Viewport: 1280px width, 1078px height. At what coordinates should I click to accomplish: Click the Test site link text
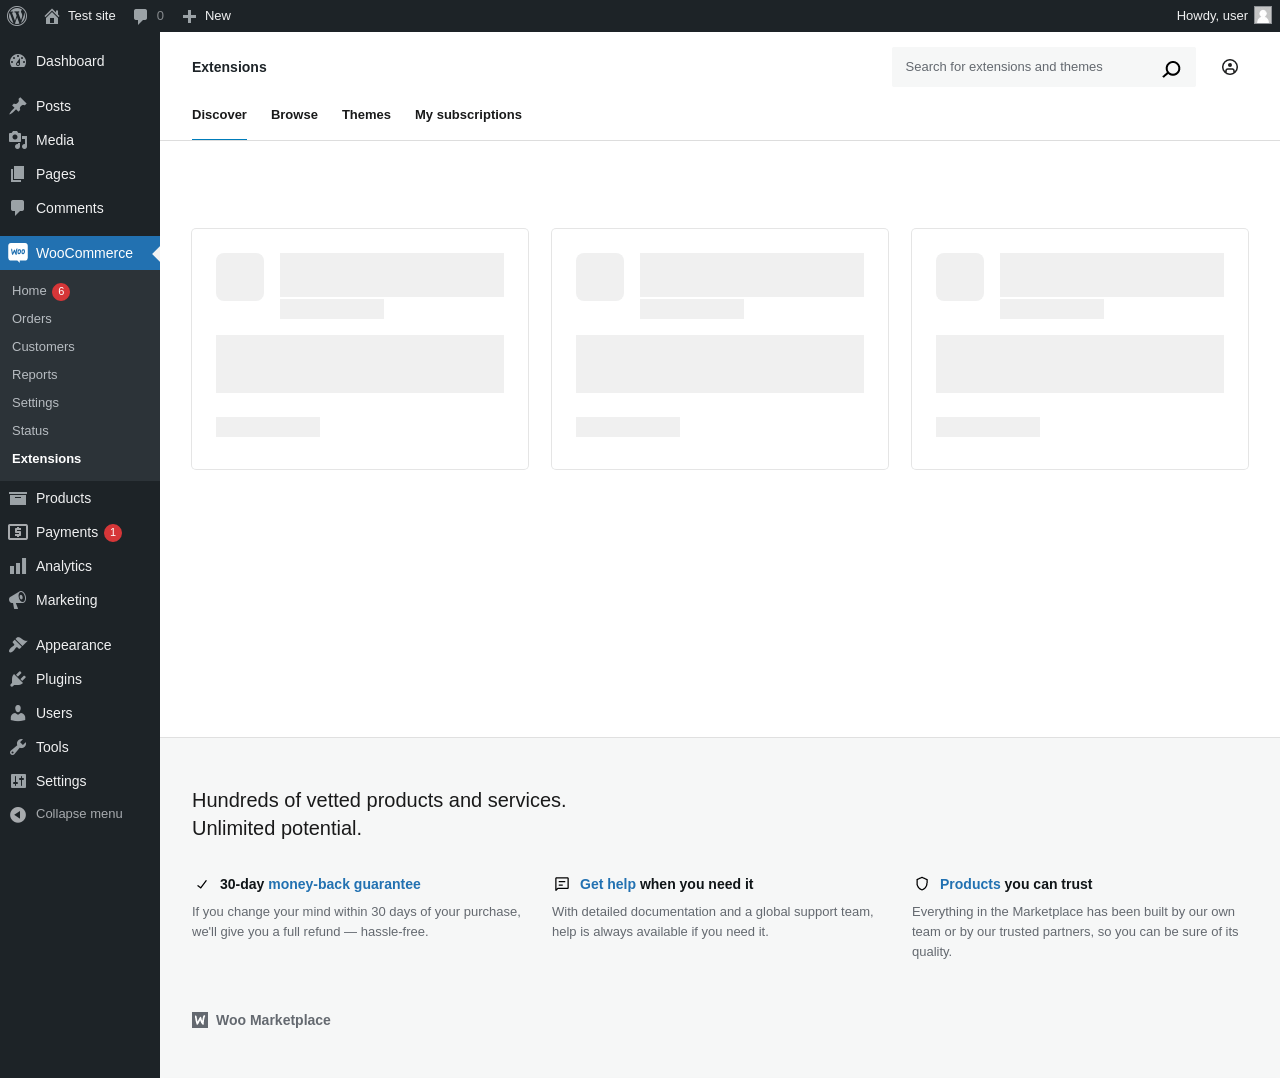pyautogui.click(x=92, y=16)
